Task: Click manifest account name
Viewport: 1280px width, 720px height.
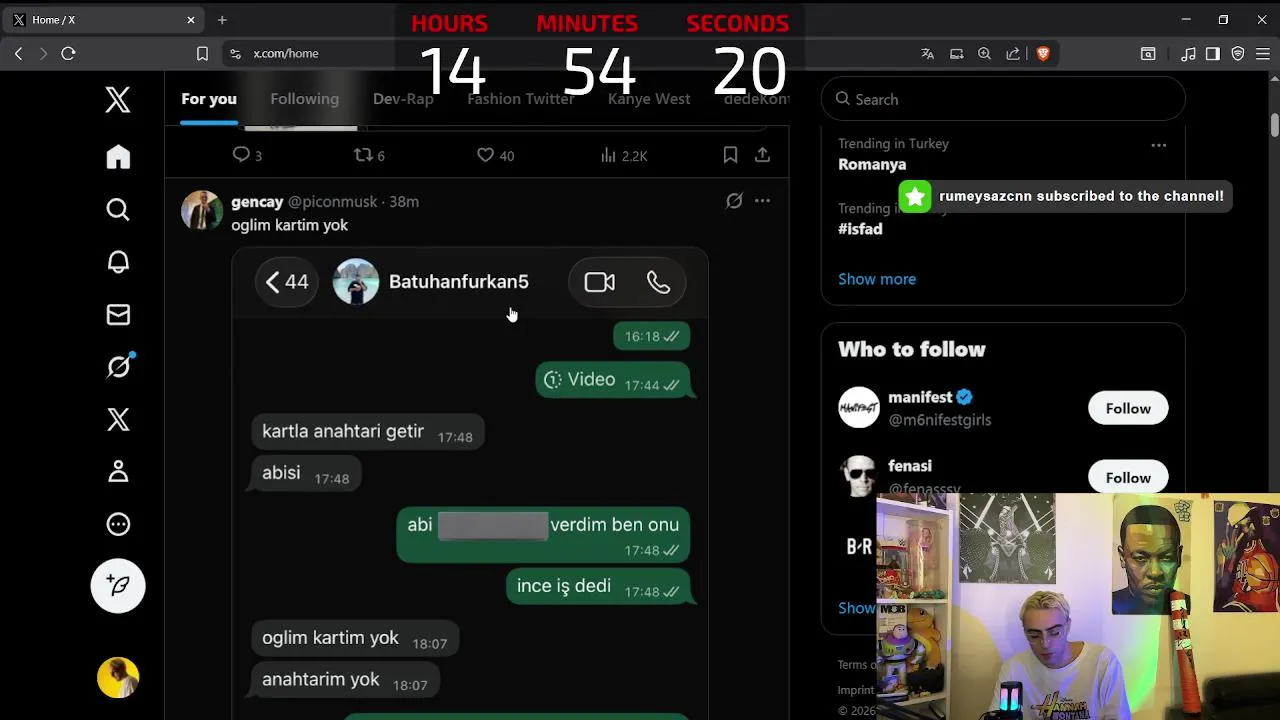Action: click(920, 397)
